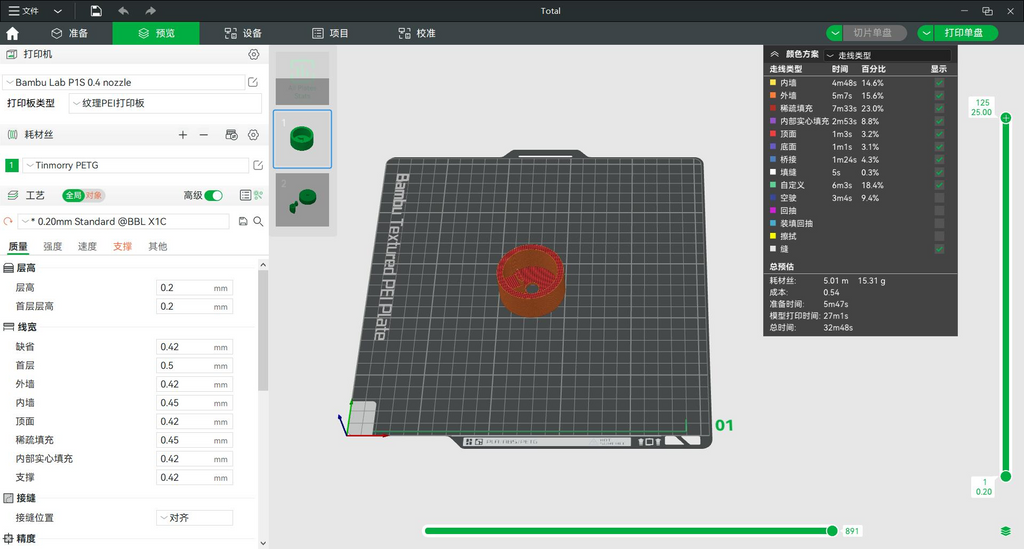Click layers icon at bottom right

point(1006,531)
